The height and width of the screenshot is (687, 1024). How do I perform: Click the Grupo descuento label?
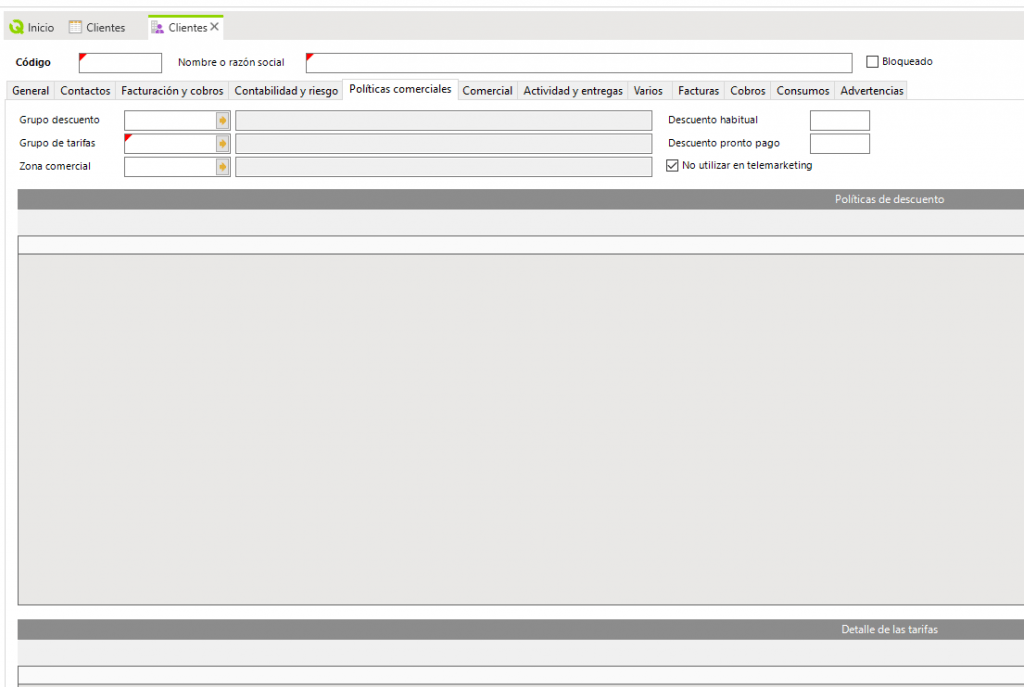[59, 120]
